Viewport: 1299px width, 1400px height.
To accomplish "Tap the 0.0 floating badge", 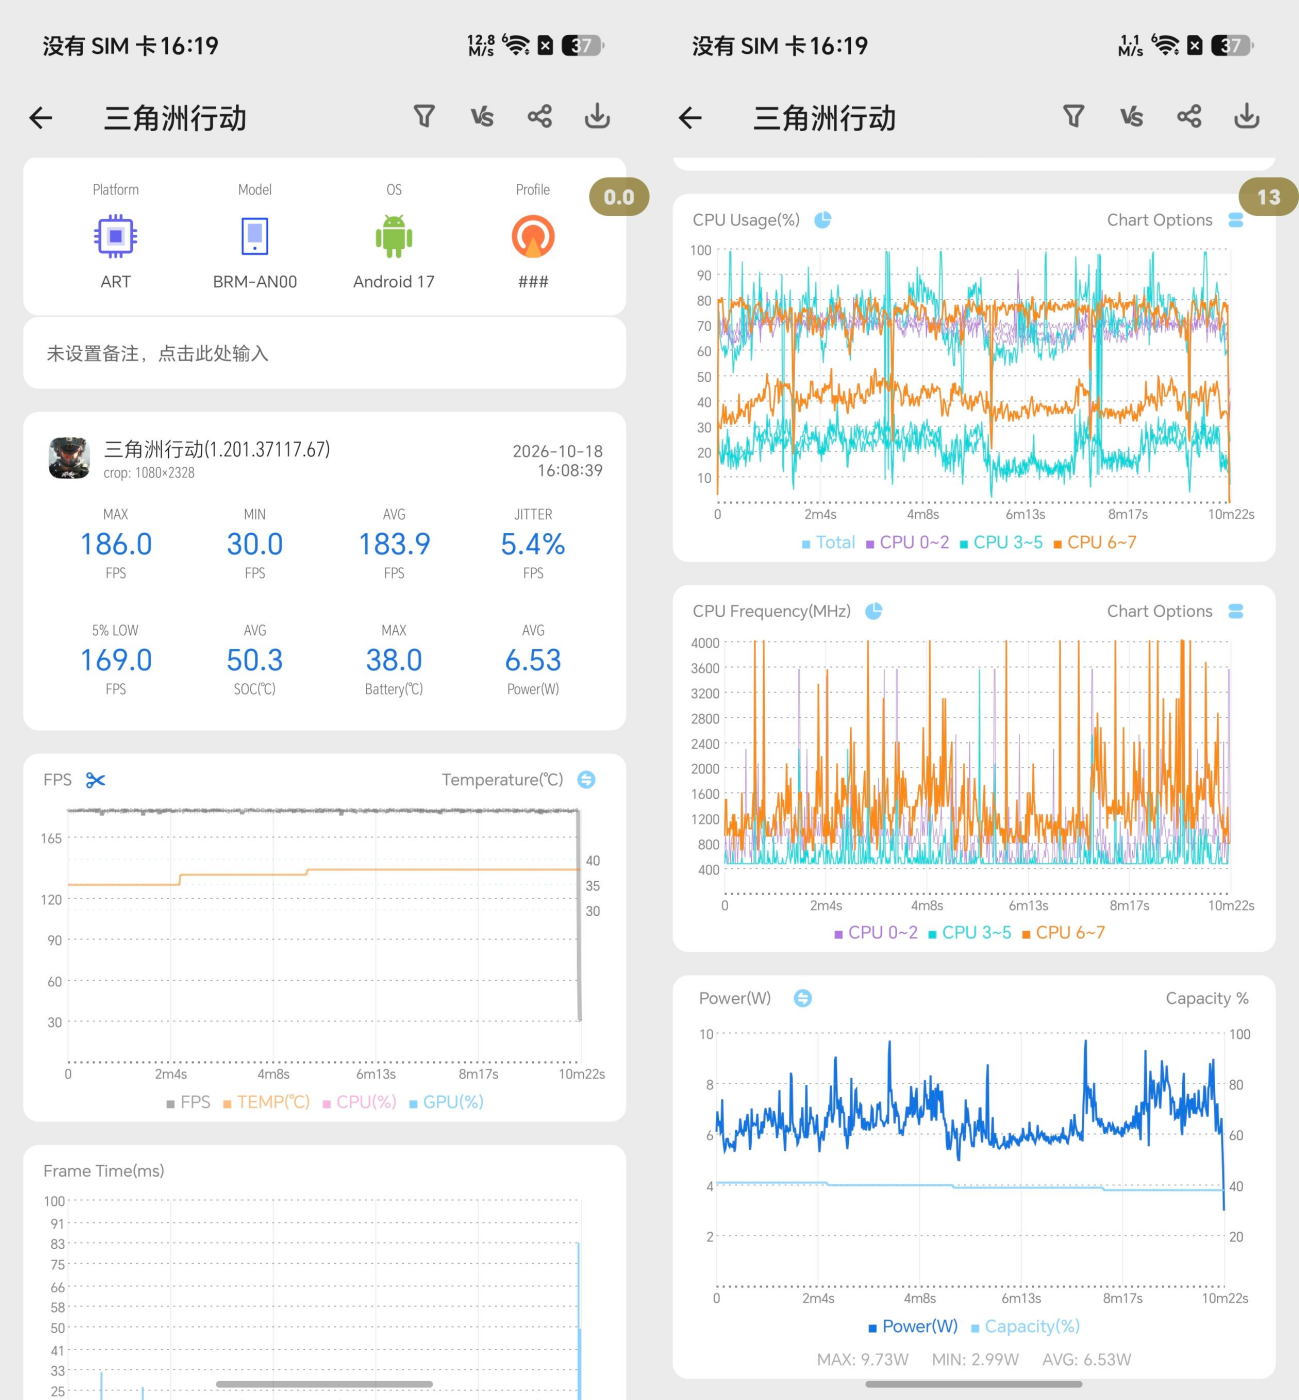I will (x=619, y=197).
